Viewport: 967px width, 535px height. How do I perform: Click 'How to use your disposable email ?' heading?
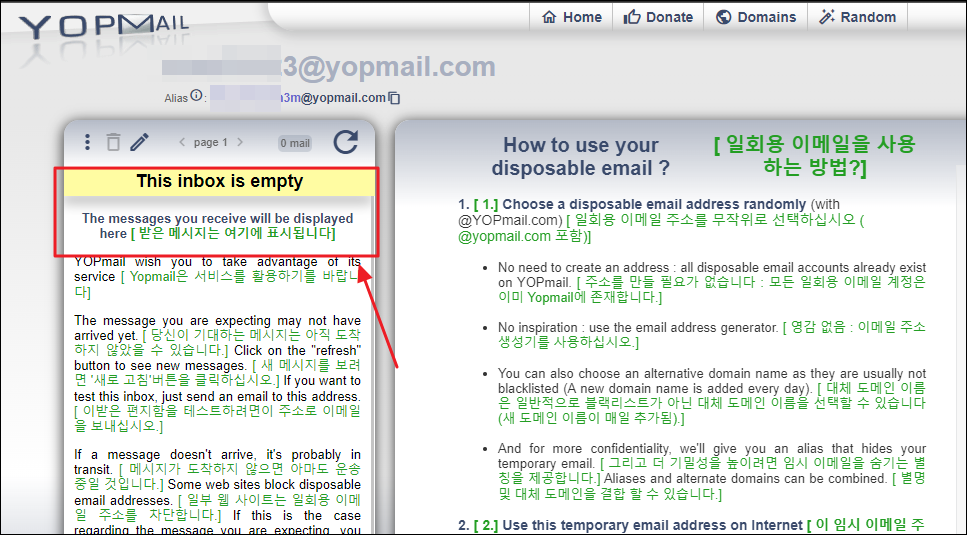coord(581,157)
